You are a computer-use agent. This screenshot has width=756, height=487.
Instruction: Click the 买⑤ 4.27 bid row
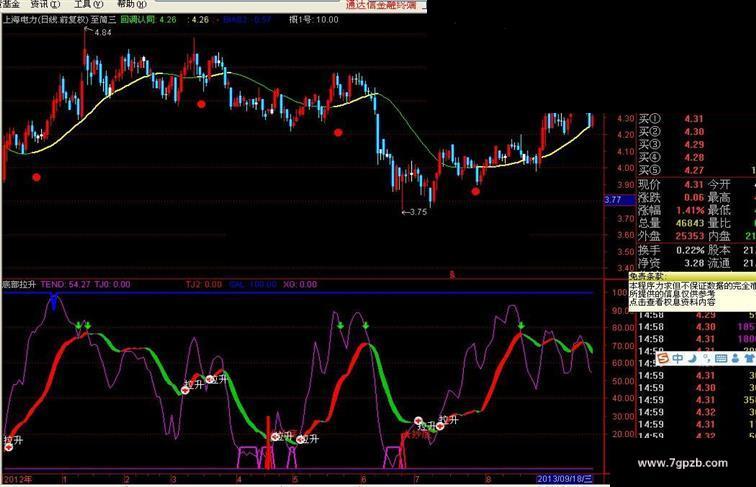coord(671,170)
